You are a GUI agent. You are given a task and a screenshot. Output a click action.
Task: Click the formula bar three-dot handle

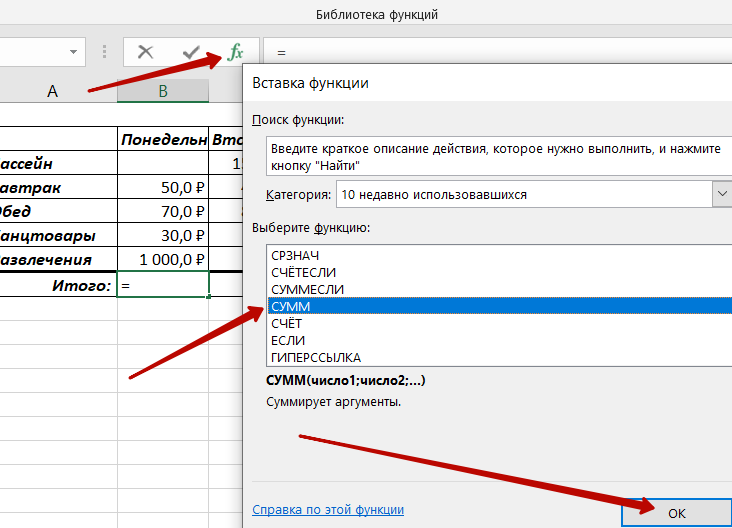(104, 52)
